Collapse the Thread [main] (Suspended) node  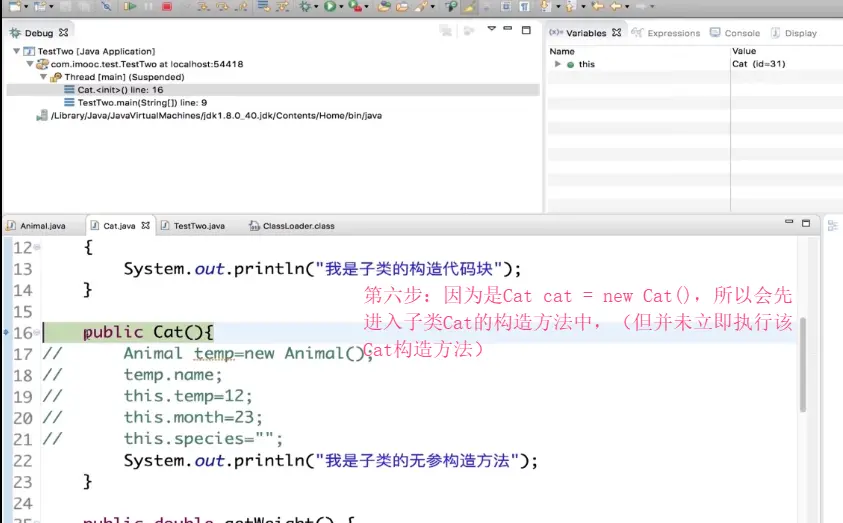(x=43, y=77)
